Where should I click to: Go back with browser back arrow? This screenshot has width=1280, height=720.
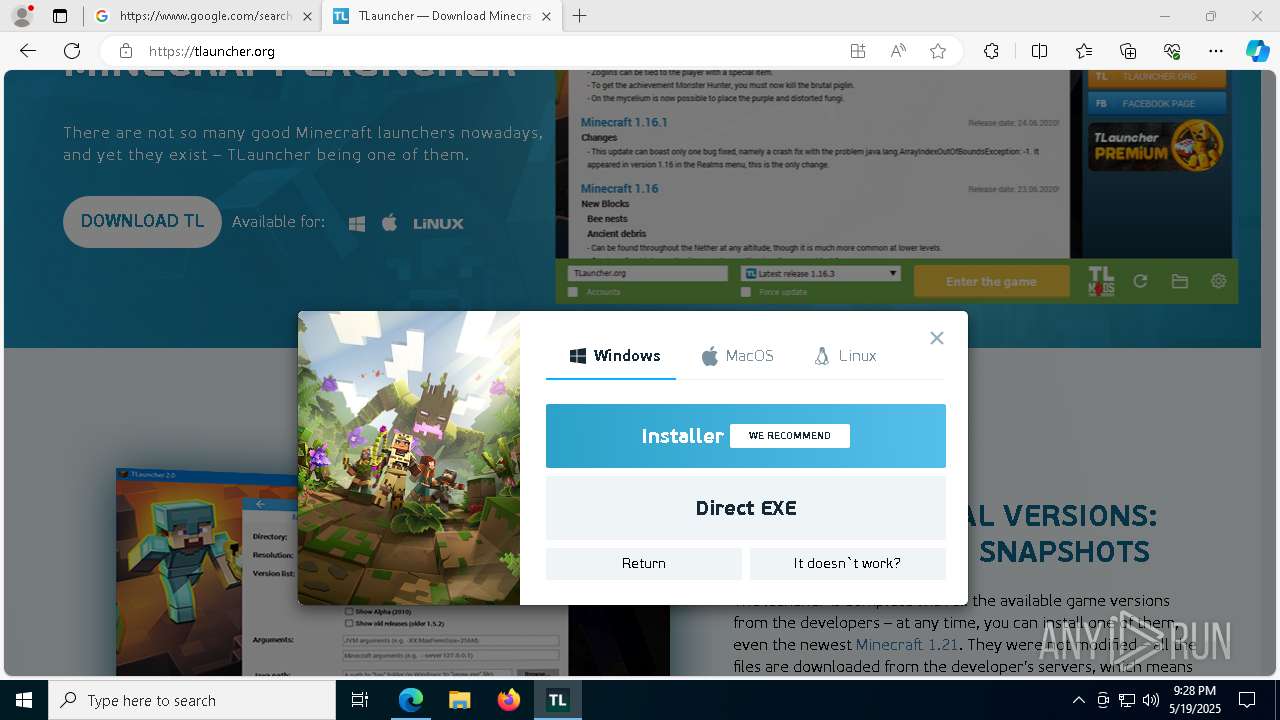[x=28, y=51]
